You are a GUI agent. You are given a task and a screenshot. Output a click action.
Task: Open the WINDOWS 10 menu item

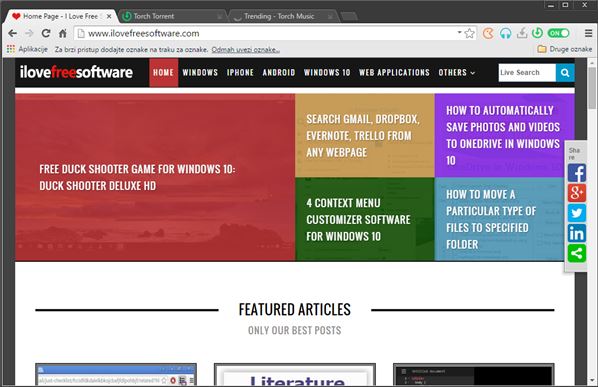(x=327, y=72)
